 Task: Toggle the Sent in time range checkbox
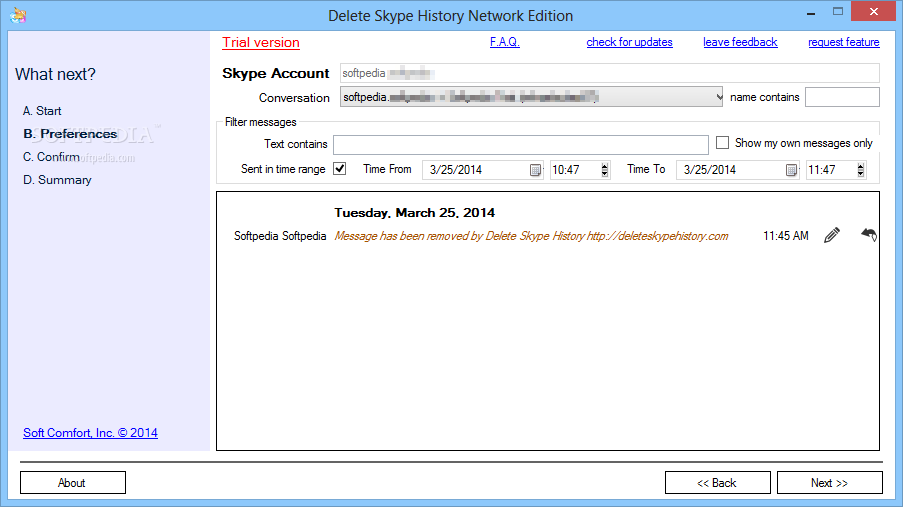point(340,169)
